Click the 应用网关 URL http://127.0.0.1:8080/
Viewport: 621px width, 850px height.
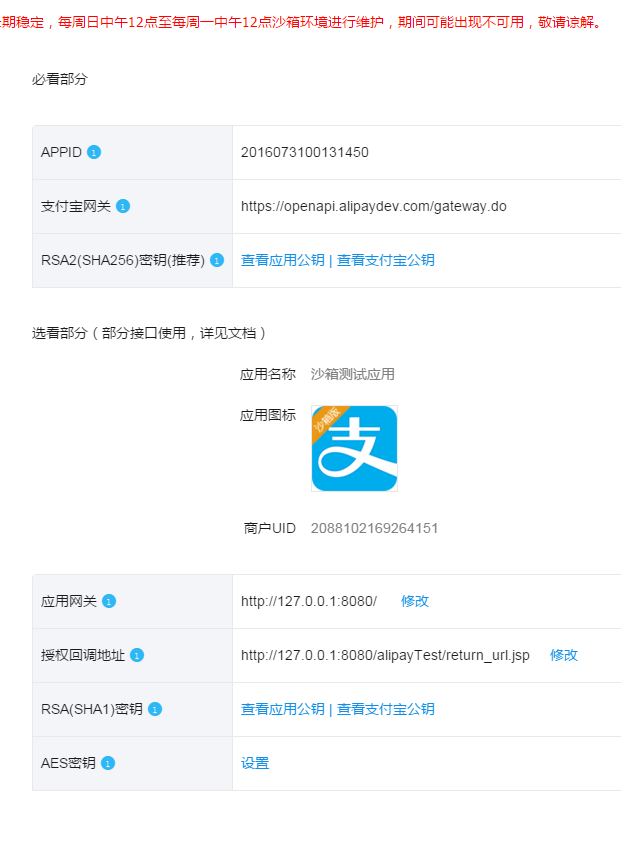tap(309, 601)
